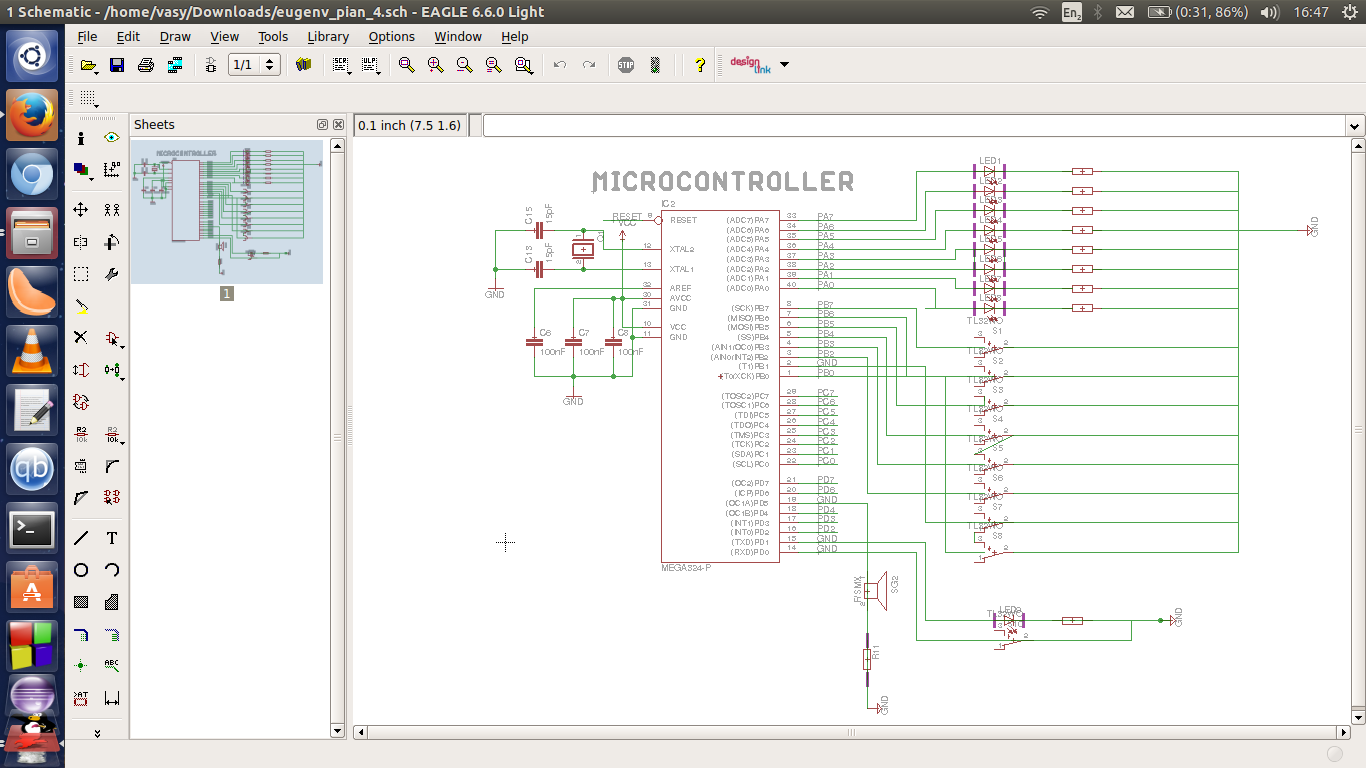Select the Polygon tool
Image resolution: width=1366 pixels, height=768 pixels.
[112, 602]
